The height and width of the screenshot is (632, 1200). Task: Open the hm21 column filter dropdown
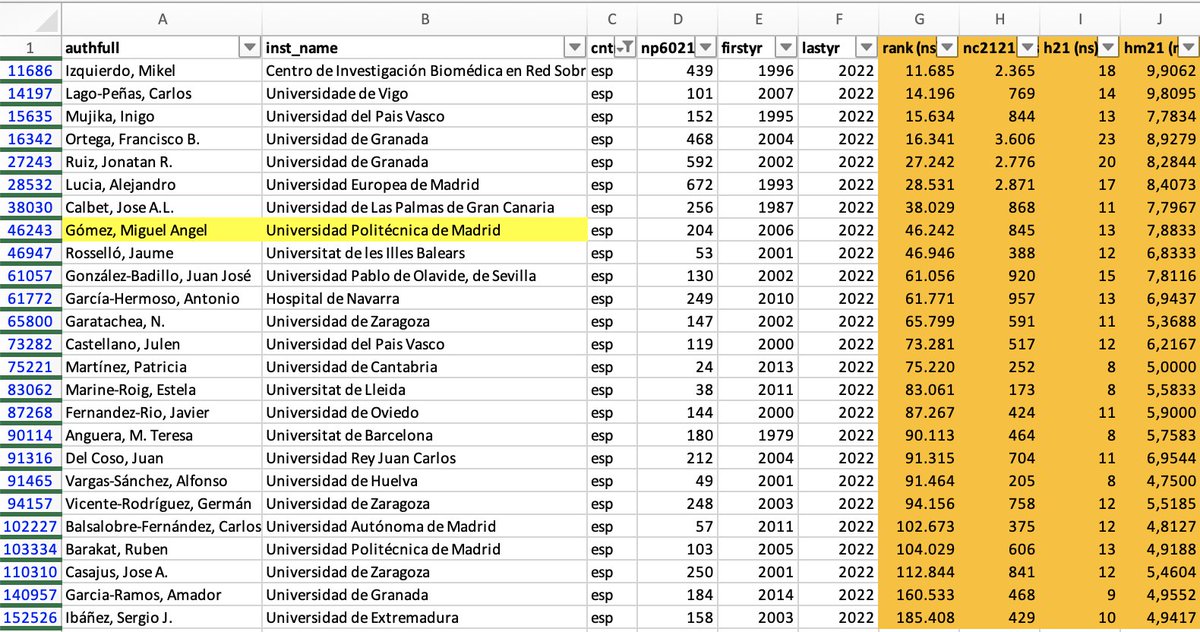pyautogui.click(x=1189, y=48)
